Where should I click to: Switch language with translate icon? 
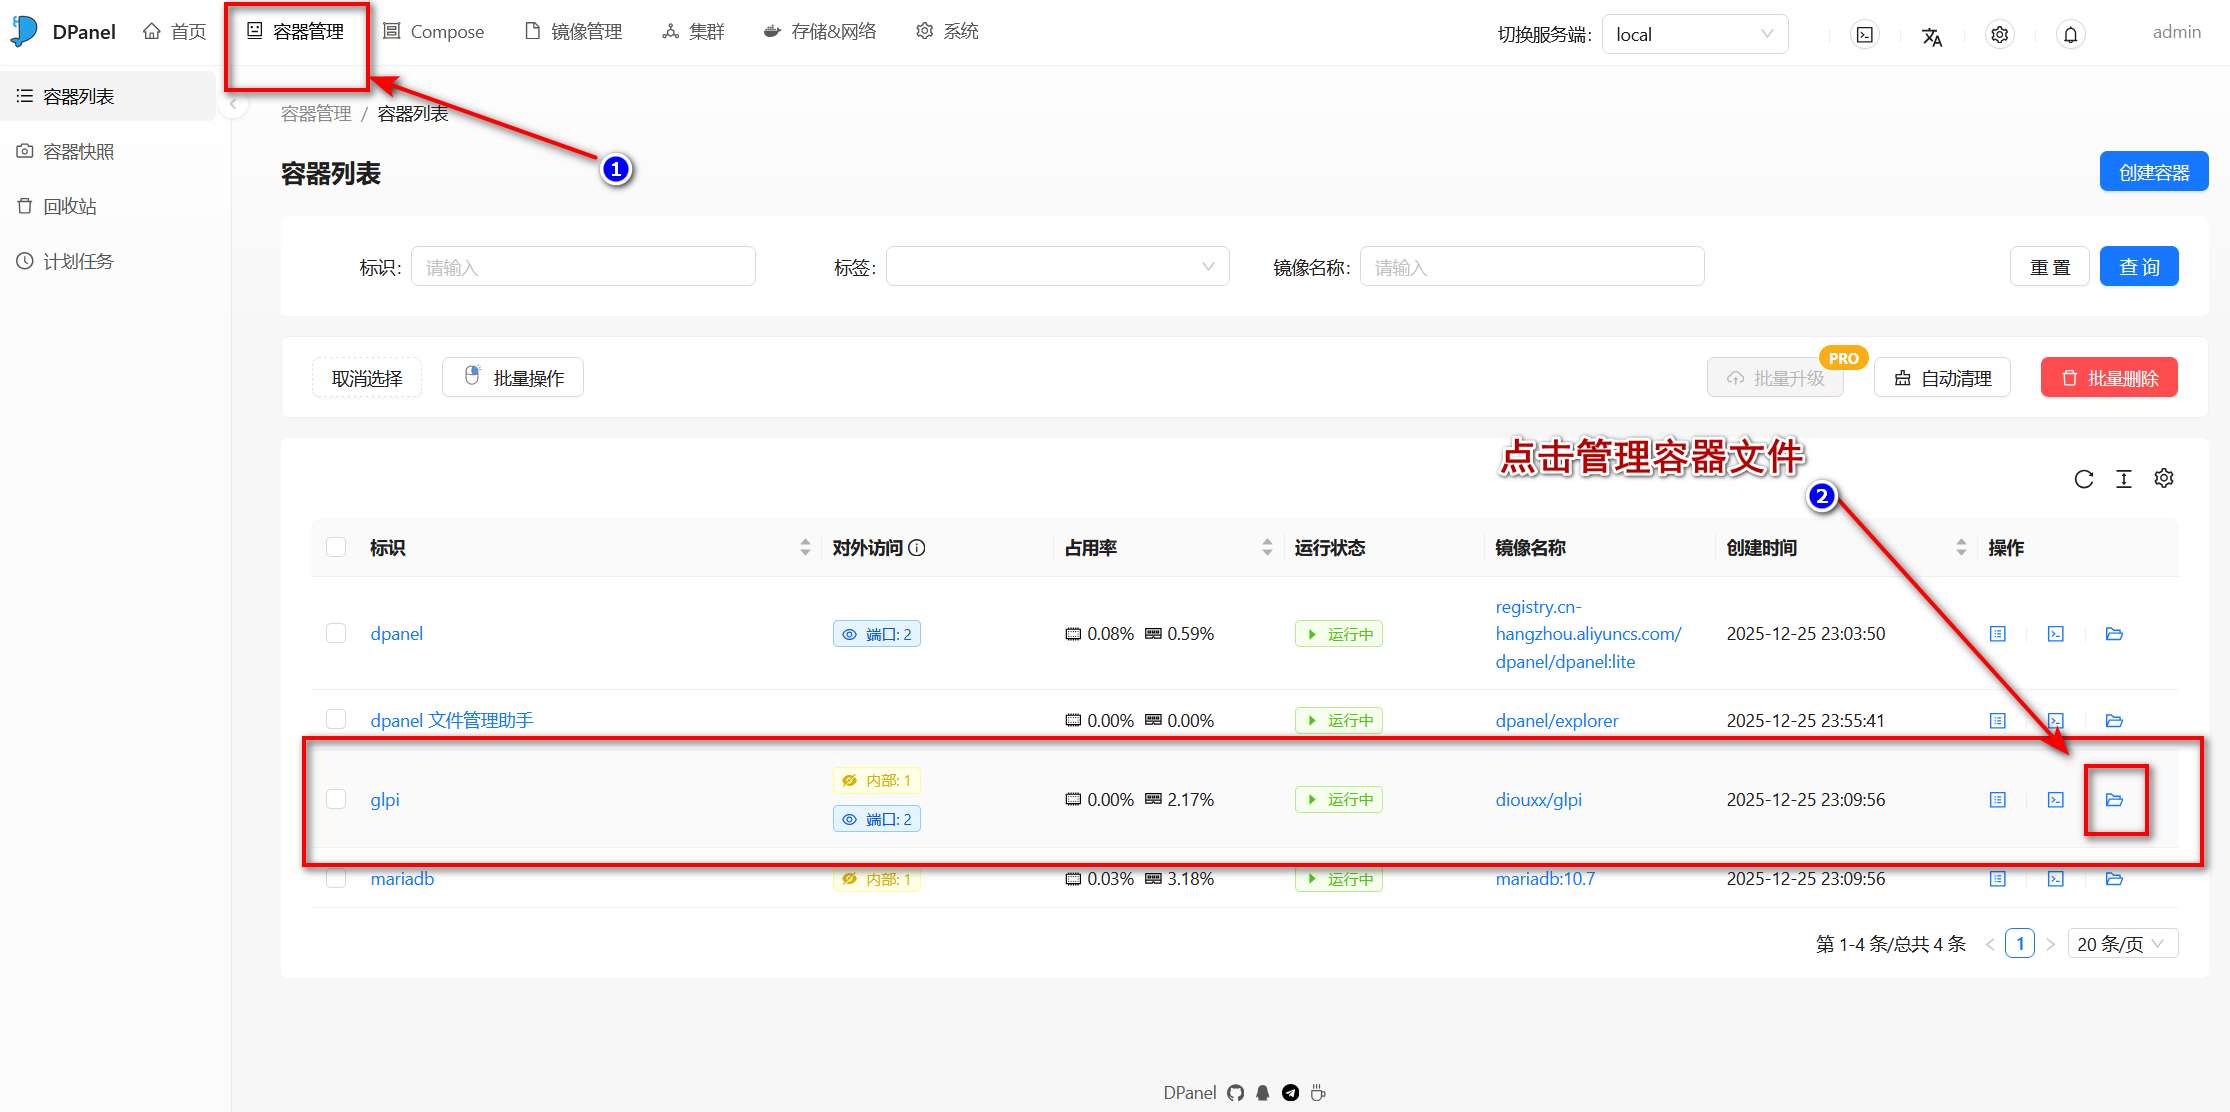(x=1932, y=37)
